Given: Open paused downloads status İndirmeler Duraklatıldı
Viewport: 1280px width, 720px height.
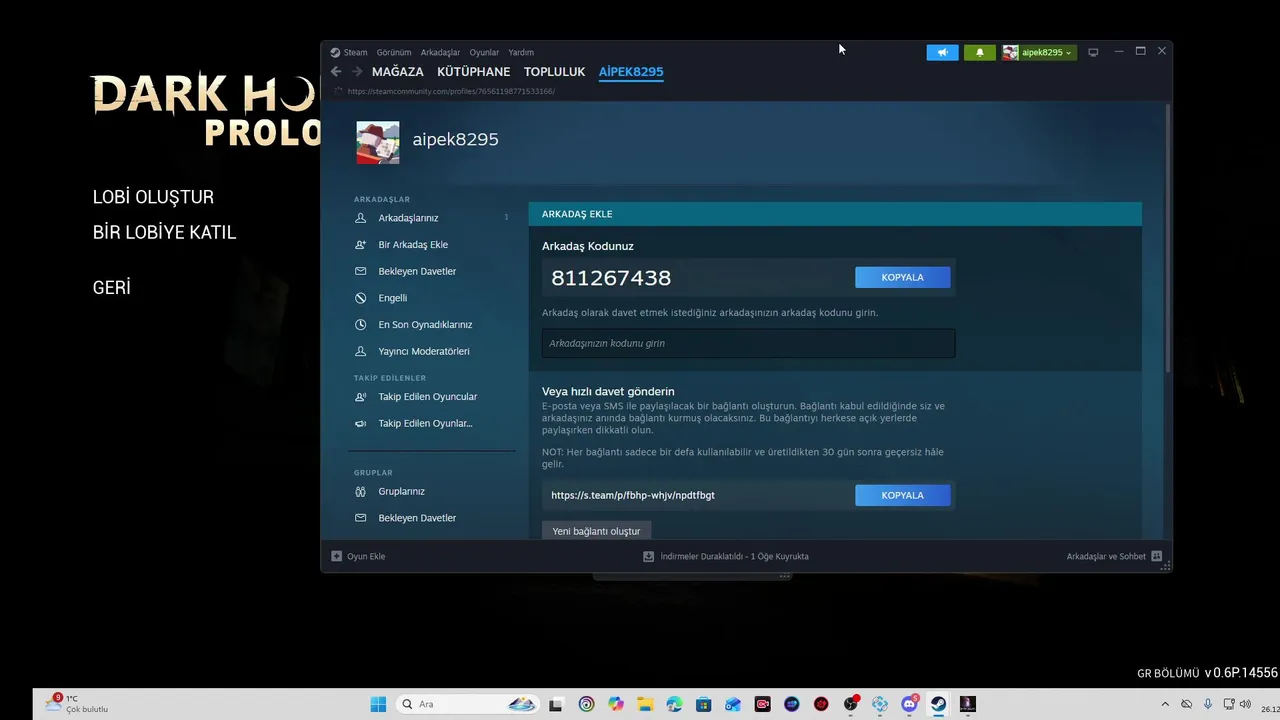Looking at the screenshot, I should click(x=726, y=556).
